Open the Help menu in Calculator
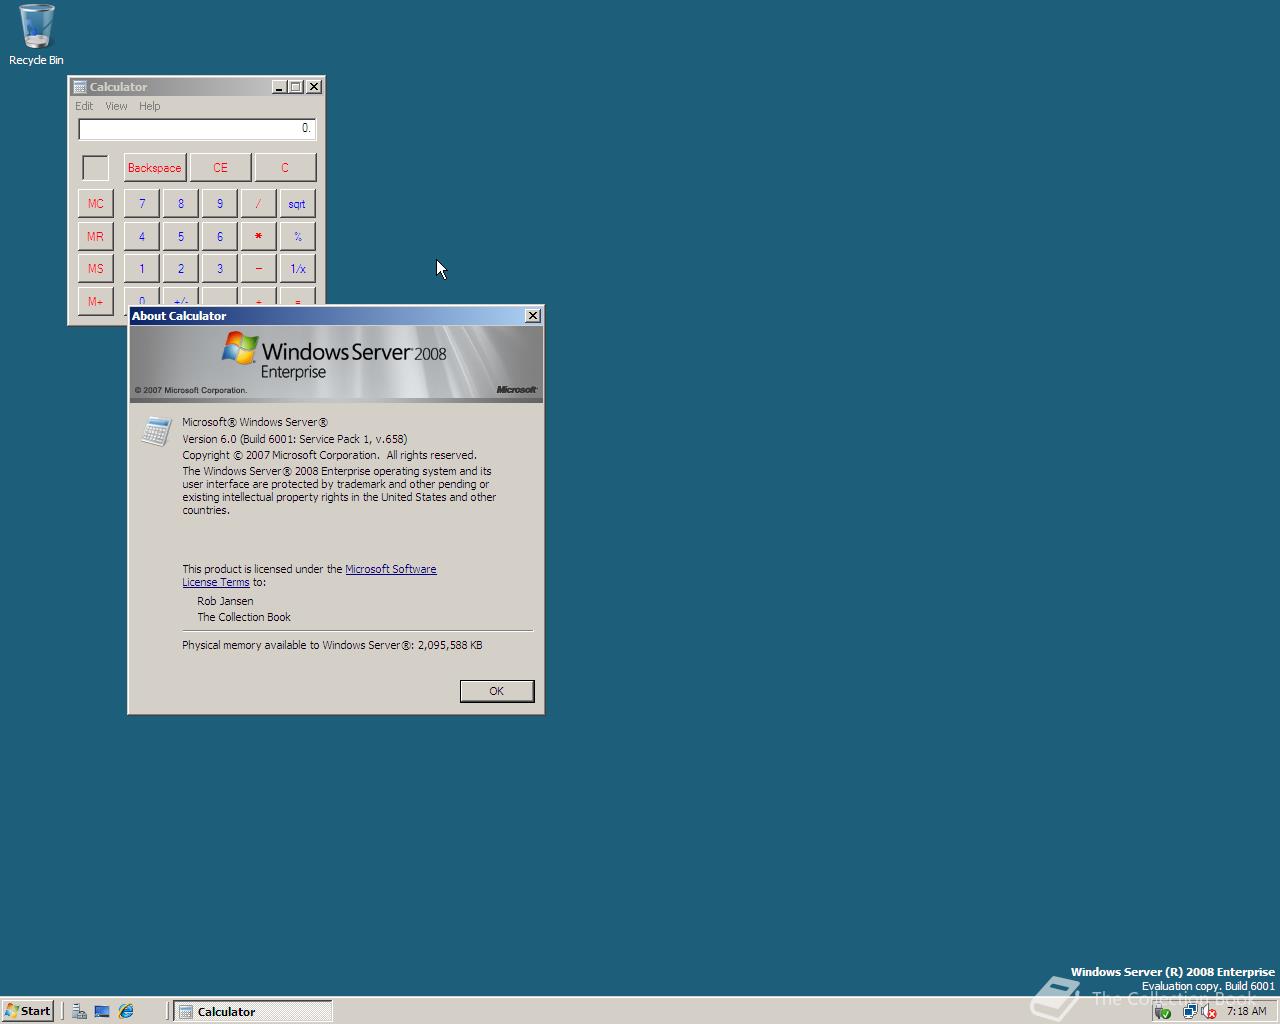The width and height of the screenshot is (1280, 1024). 149,106
